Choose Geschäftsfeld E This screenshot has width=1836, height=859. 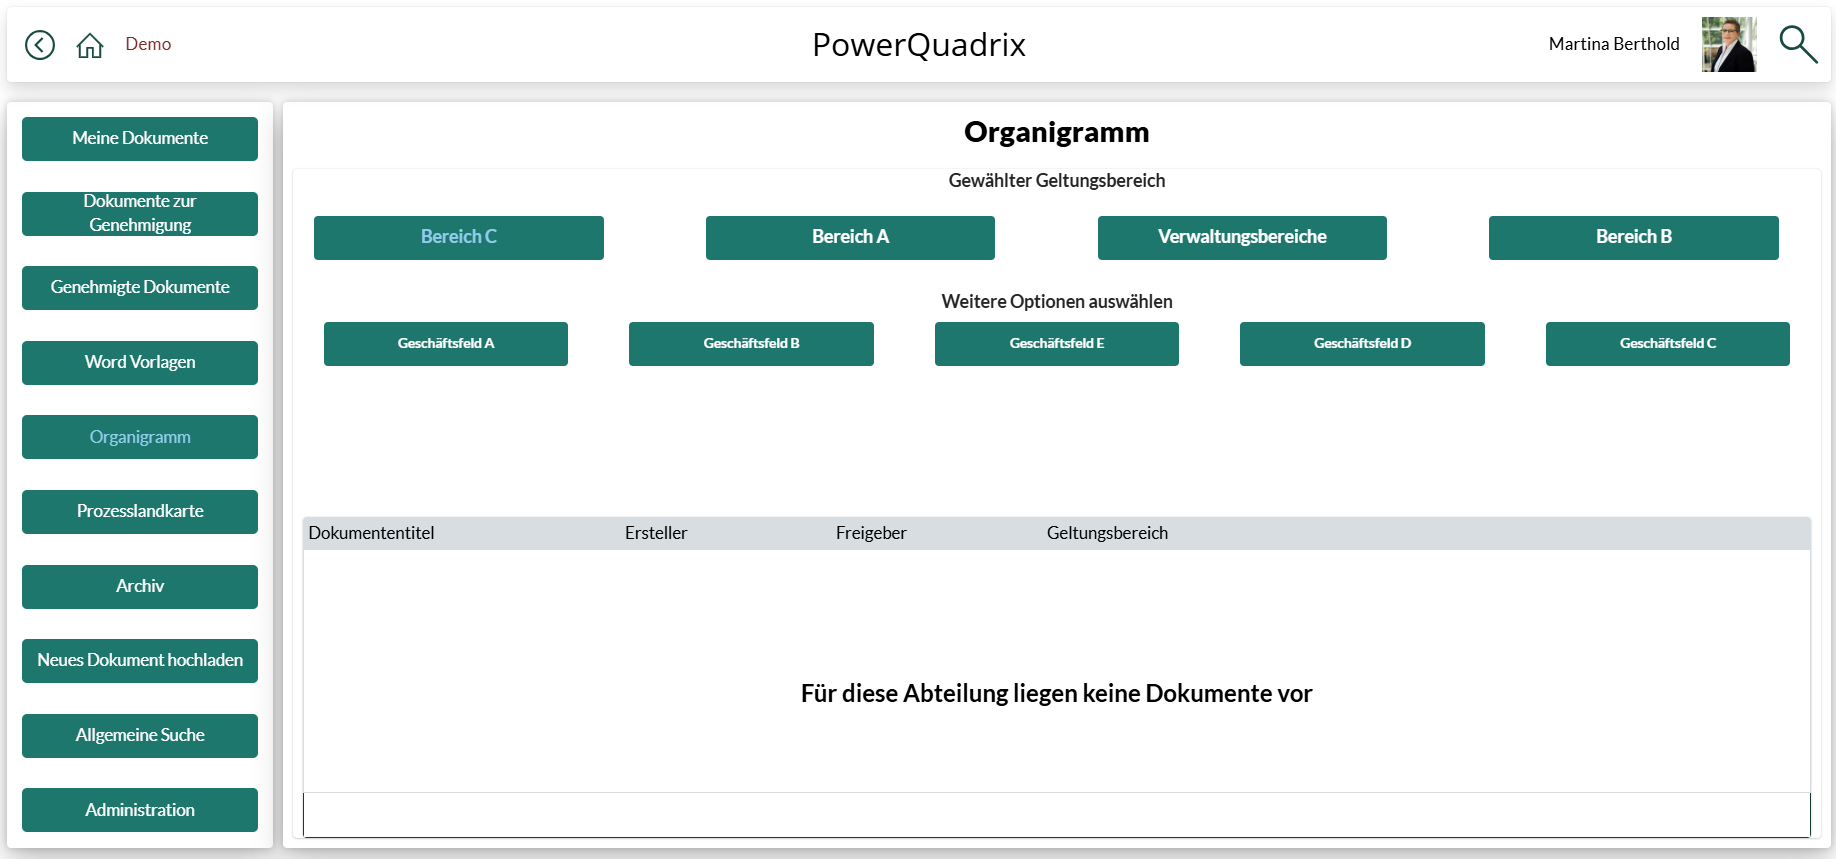tap(1057, 344)
